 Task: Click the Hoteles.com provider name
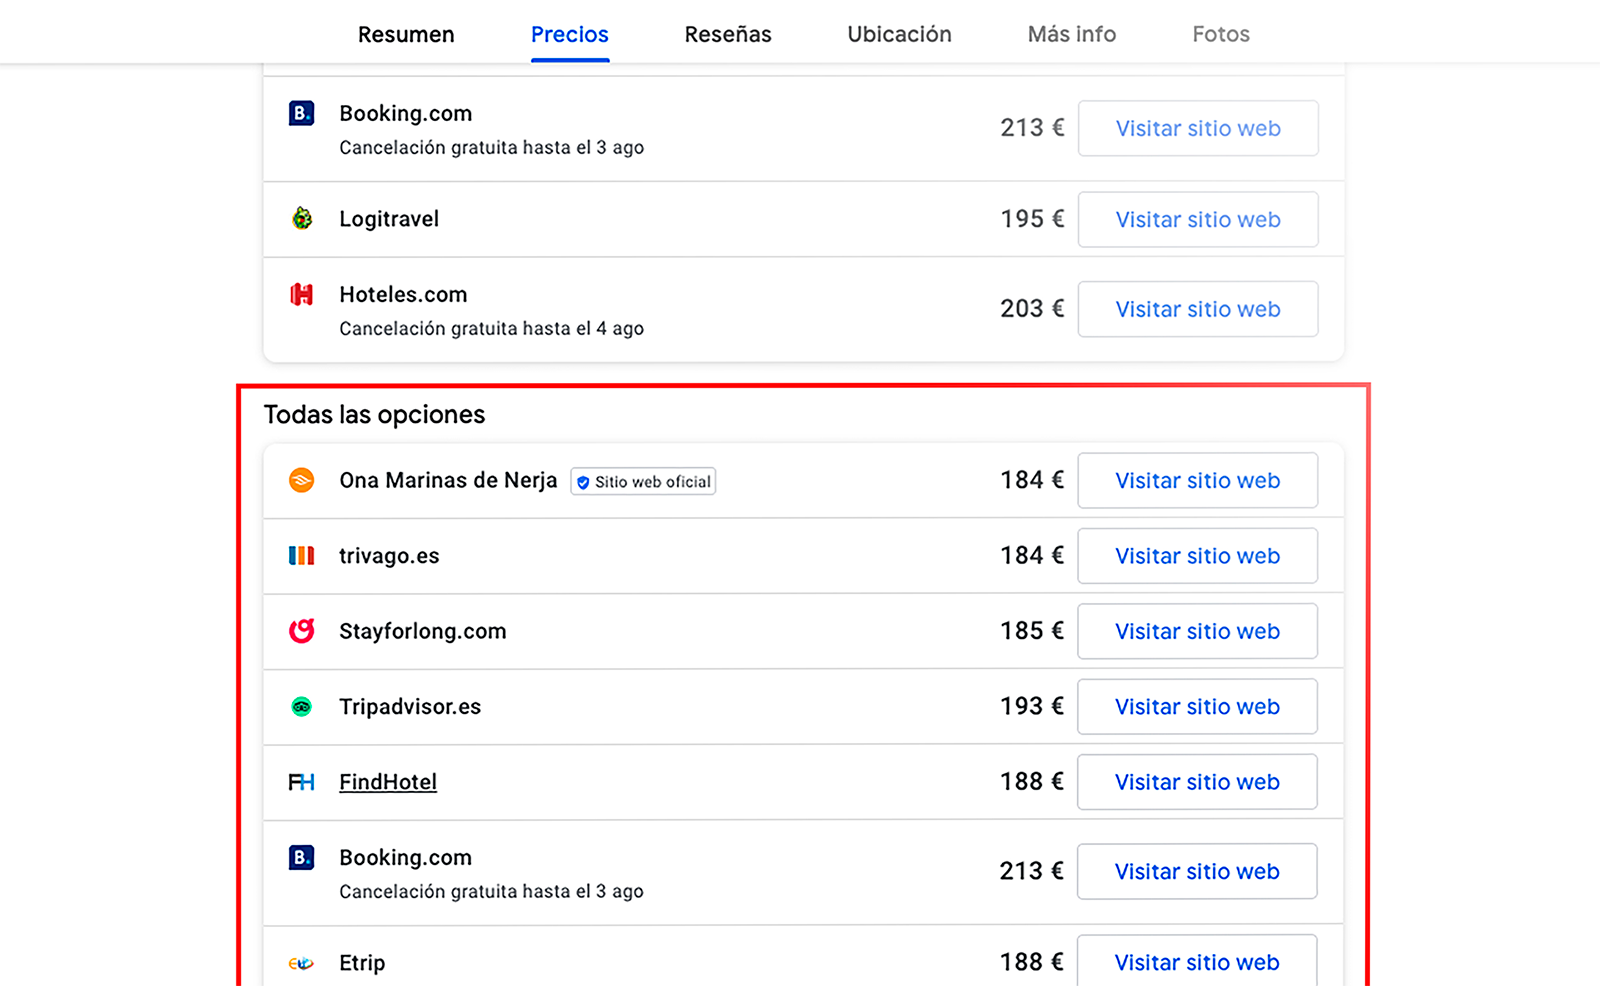(403, 294)
